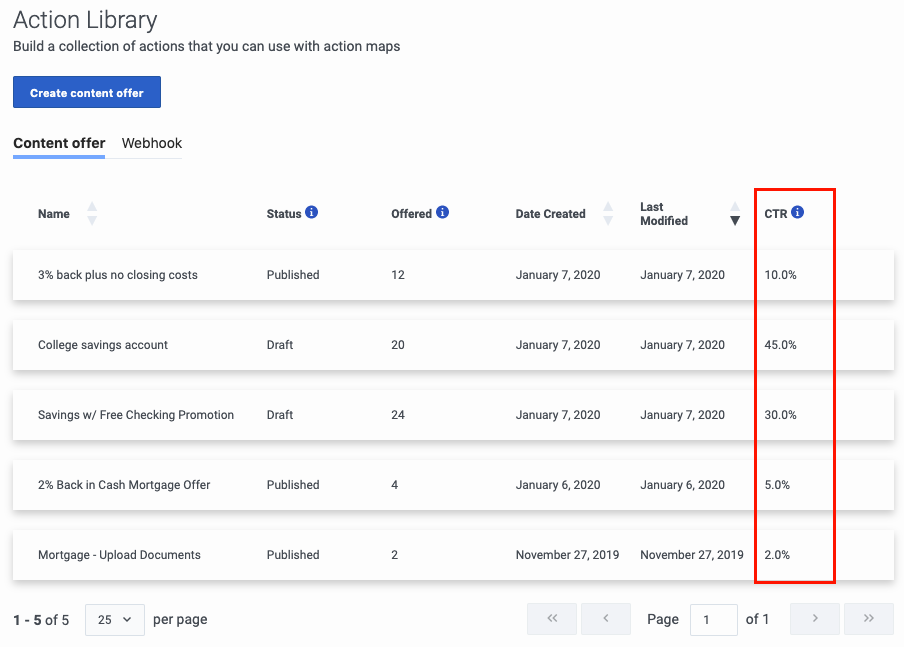Image resolution: width=904 pixels, height=647 pixels.
Task: Click the 5.0% CTR value
Action: [777, 485]
